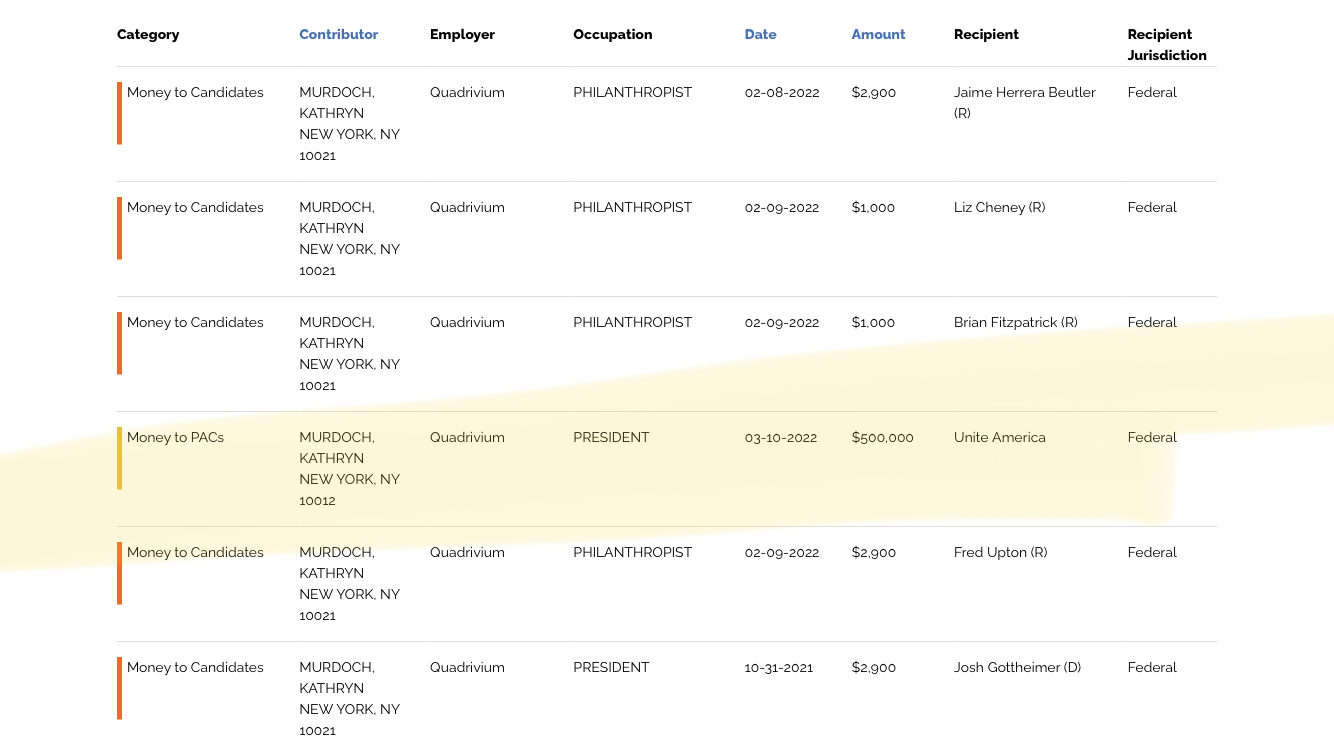
Task: Select Federal jurisdiction in Josh Gottheimer row
Action: tap(1152, 667)
